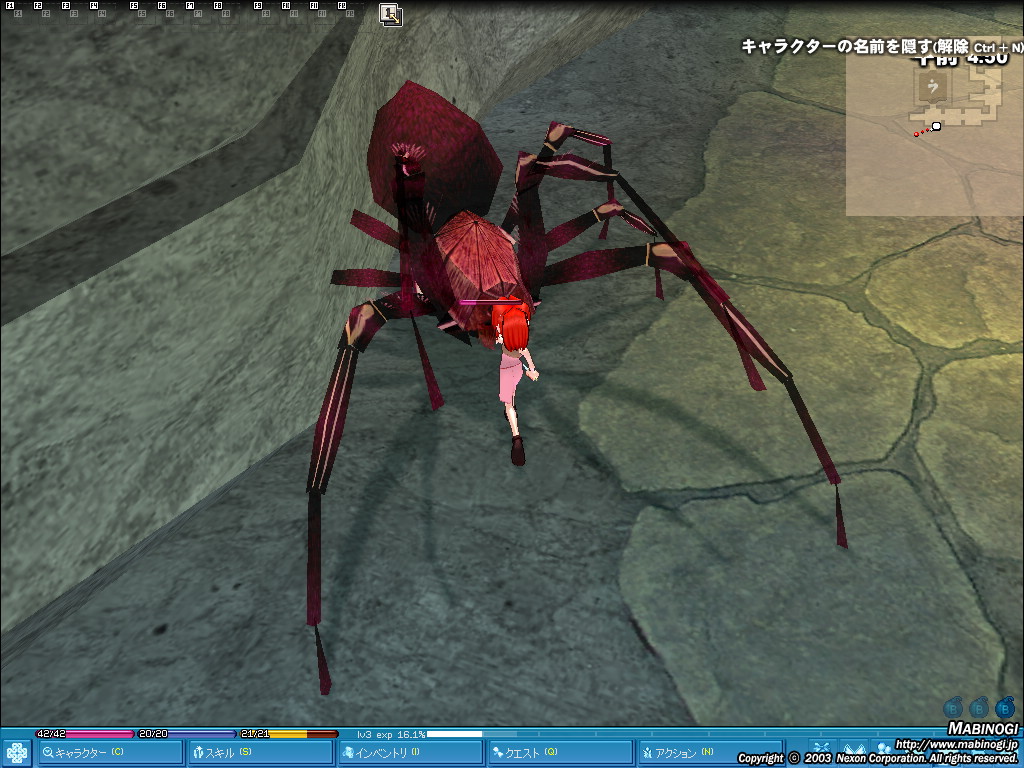1024x768 pixels.
Task: Click the crossed-tools icon in bottom bar
Action: coord(822,748)
